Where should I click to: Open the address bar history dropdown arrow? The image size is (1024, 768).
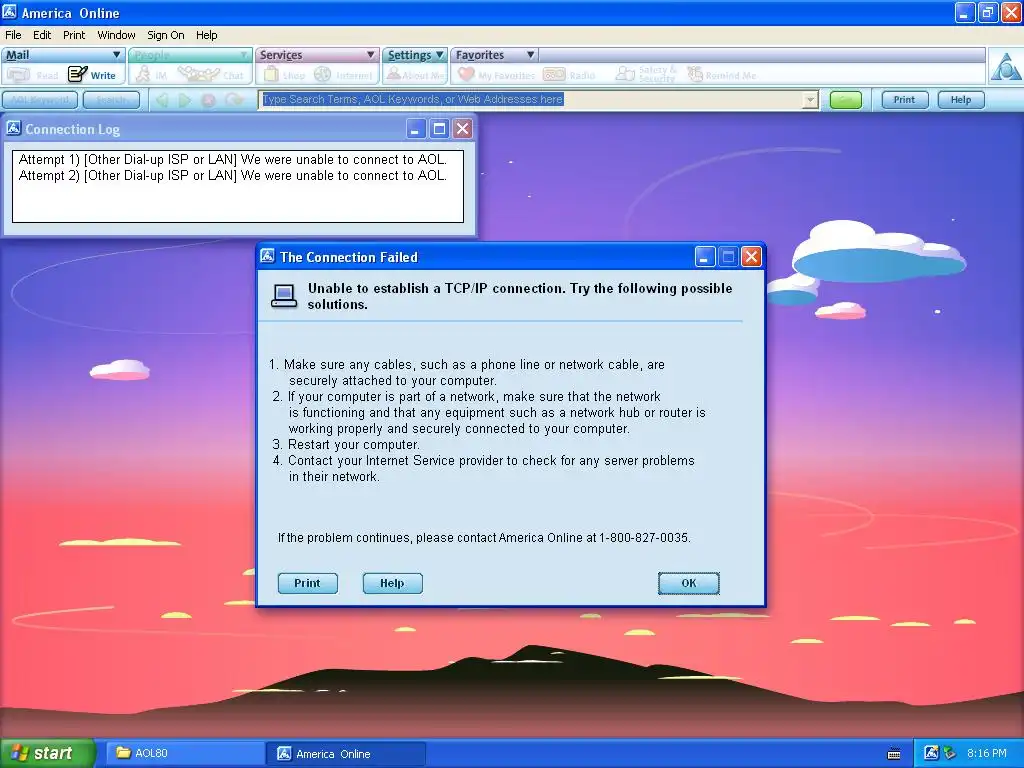tap(810, 100)
